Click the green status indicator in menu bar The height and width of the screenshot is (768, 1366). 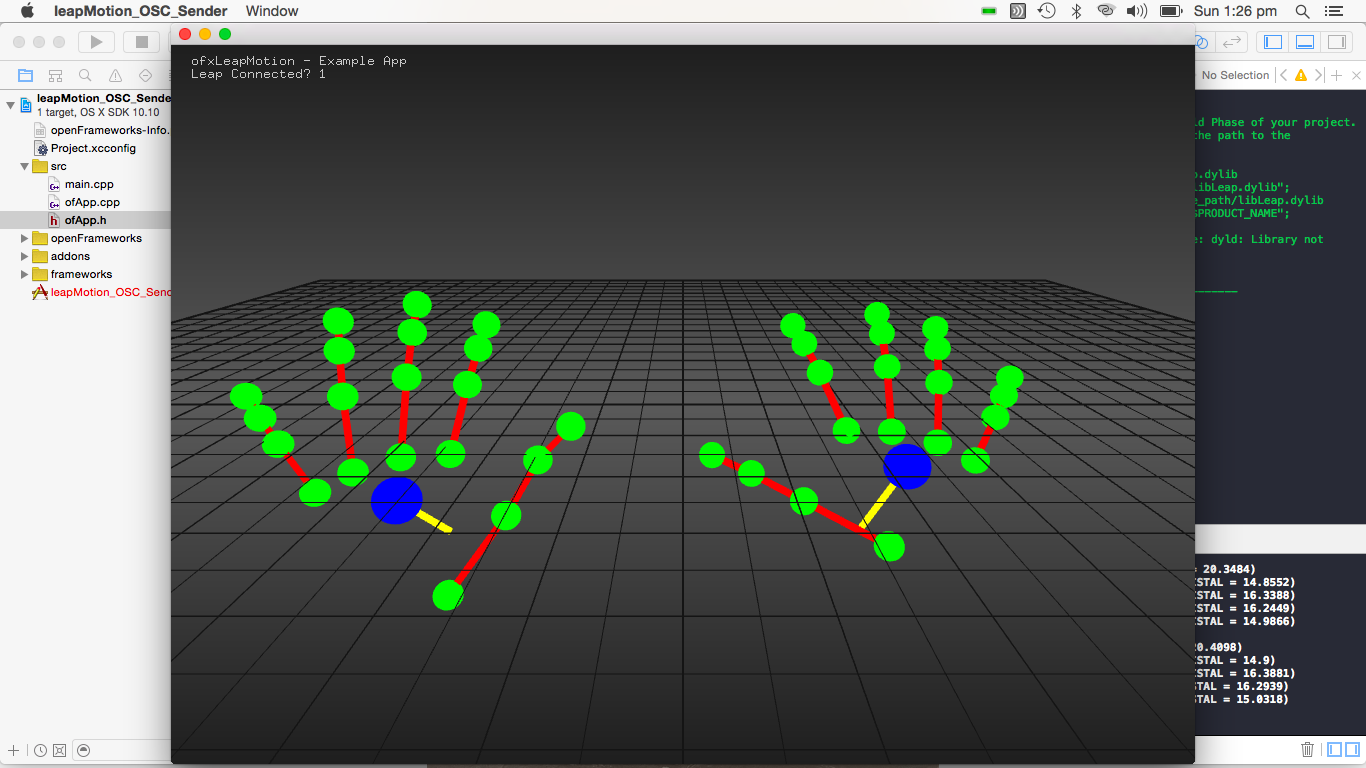point(988,11)
